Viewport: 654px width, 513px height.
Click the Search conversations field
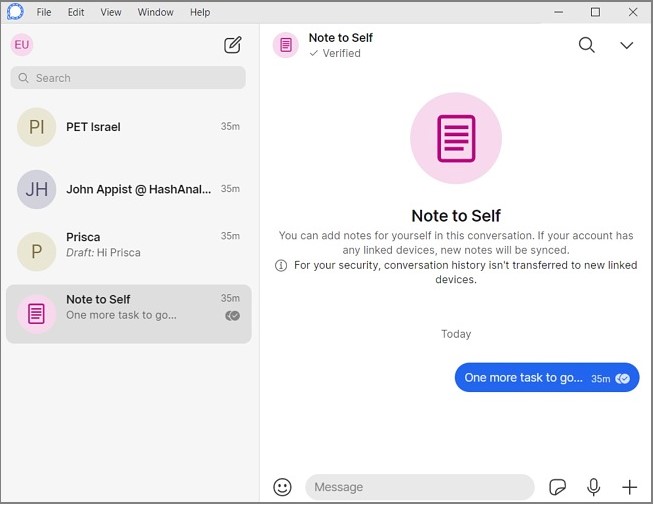pos(128,78)
